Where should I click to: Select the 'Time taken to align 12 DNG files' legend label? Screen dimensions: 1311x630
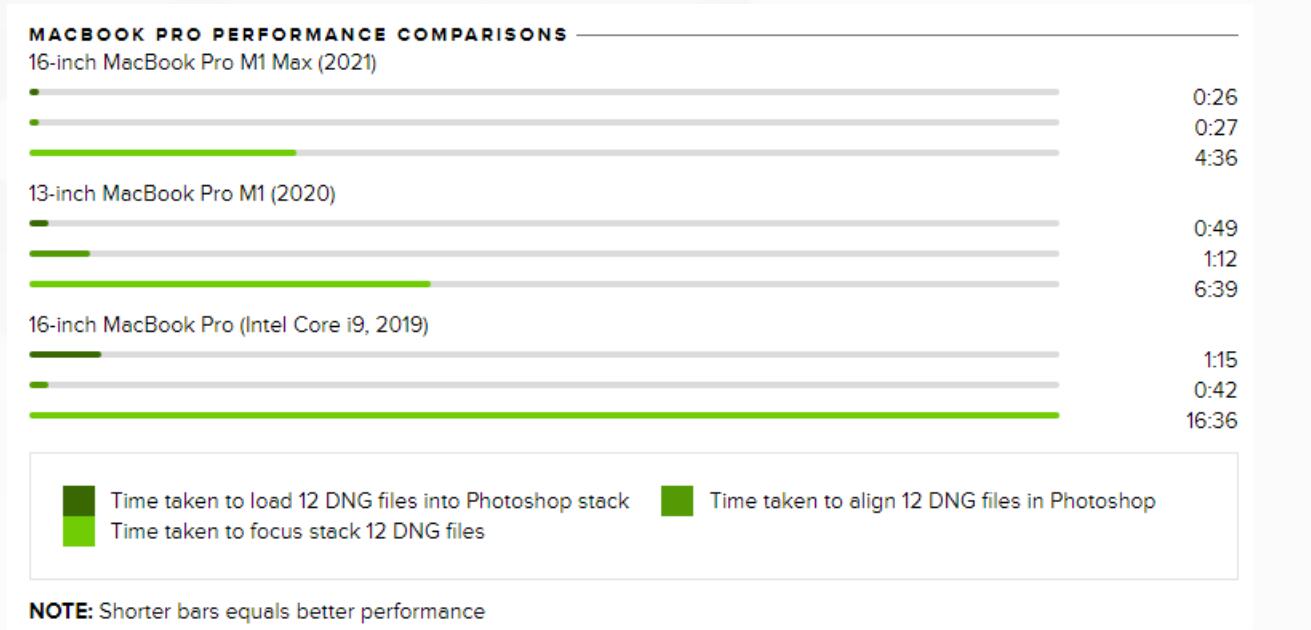pos(933,501)
